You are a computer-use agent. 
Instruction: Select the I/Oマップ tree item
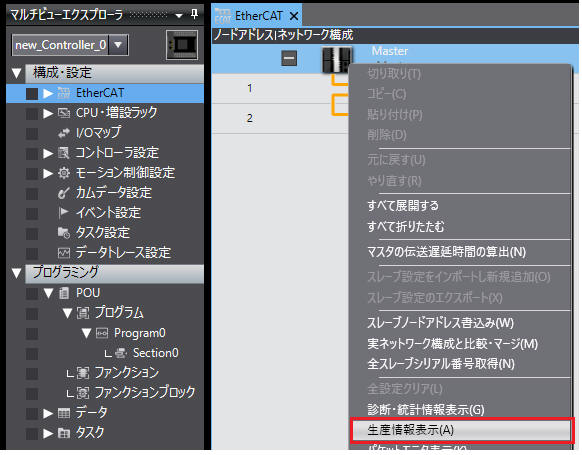98,132
